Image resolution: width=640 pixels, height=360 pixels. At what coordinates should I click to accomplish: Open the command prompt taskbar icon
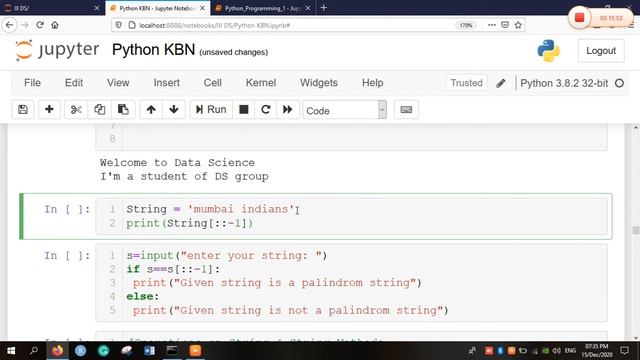172,351
